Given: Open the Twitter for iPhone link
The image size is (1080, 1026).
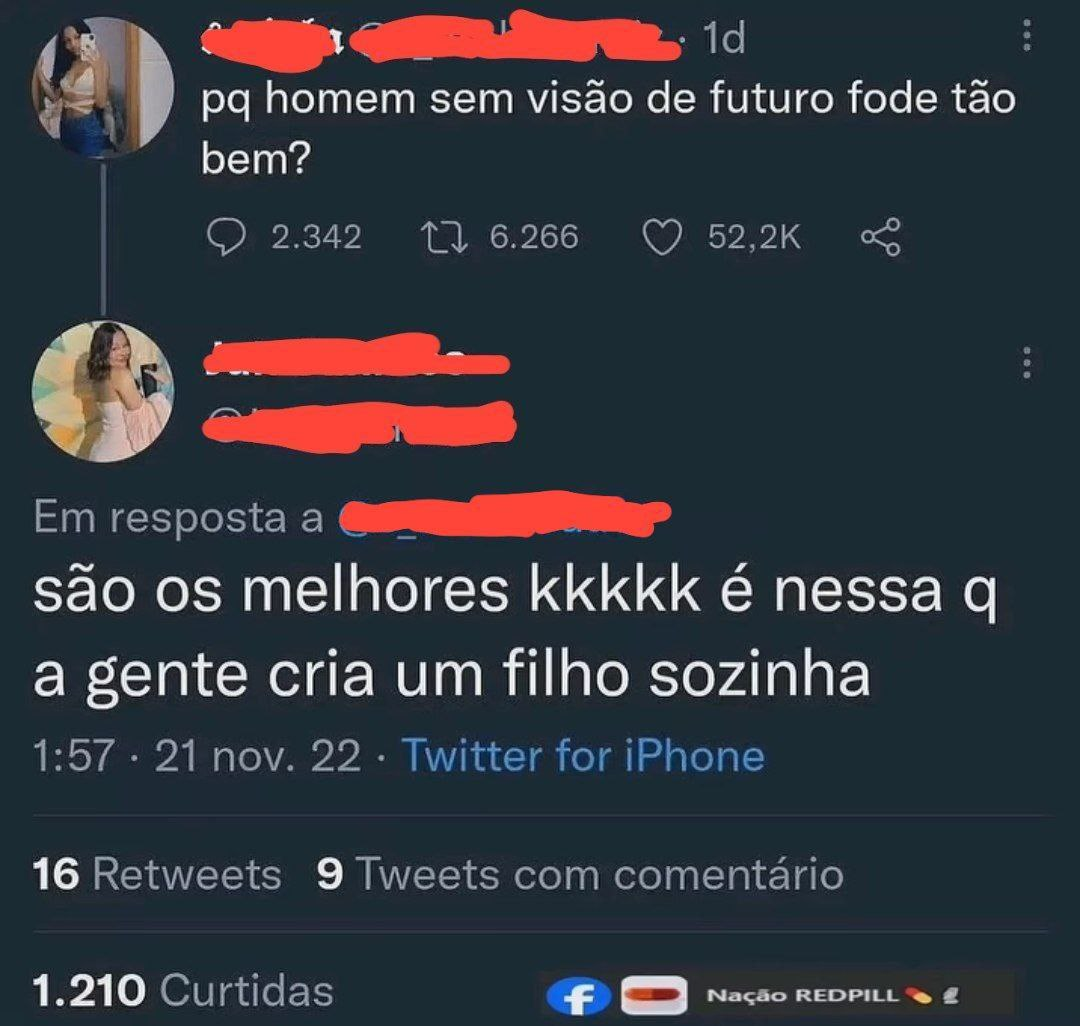Looking at the screenshot, I should [583, 755].
